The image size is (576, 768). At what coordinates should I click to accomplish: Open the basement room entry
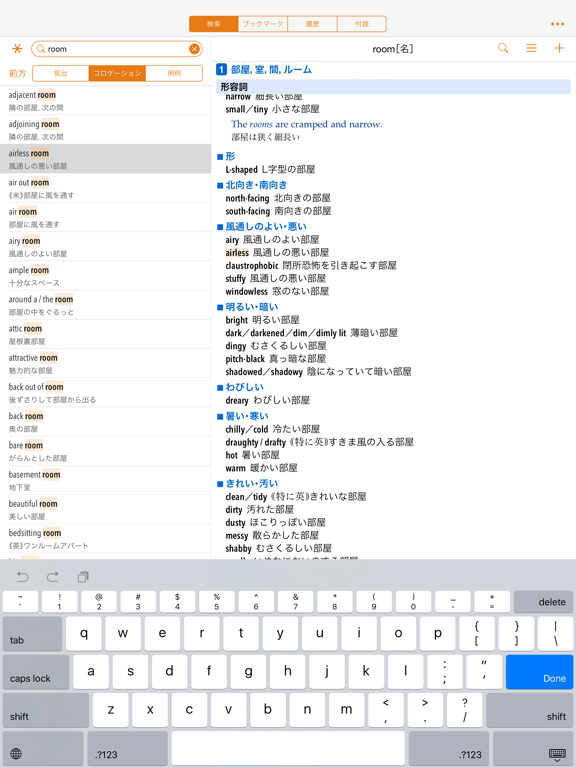105,480
